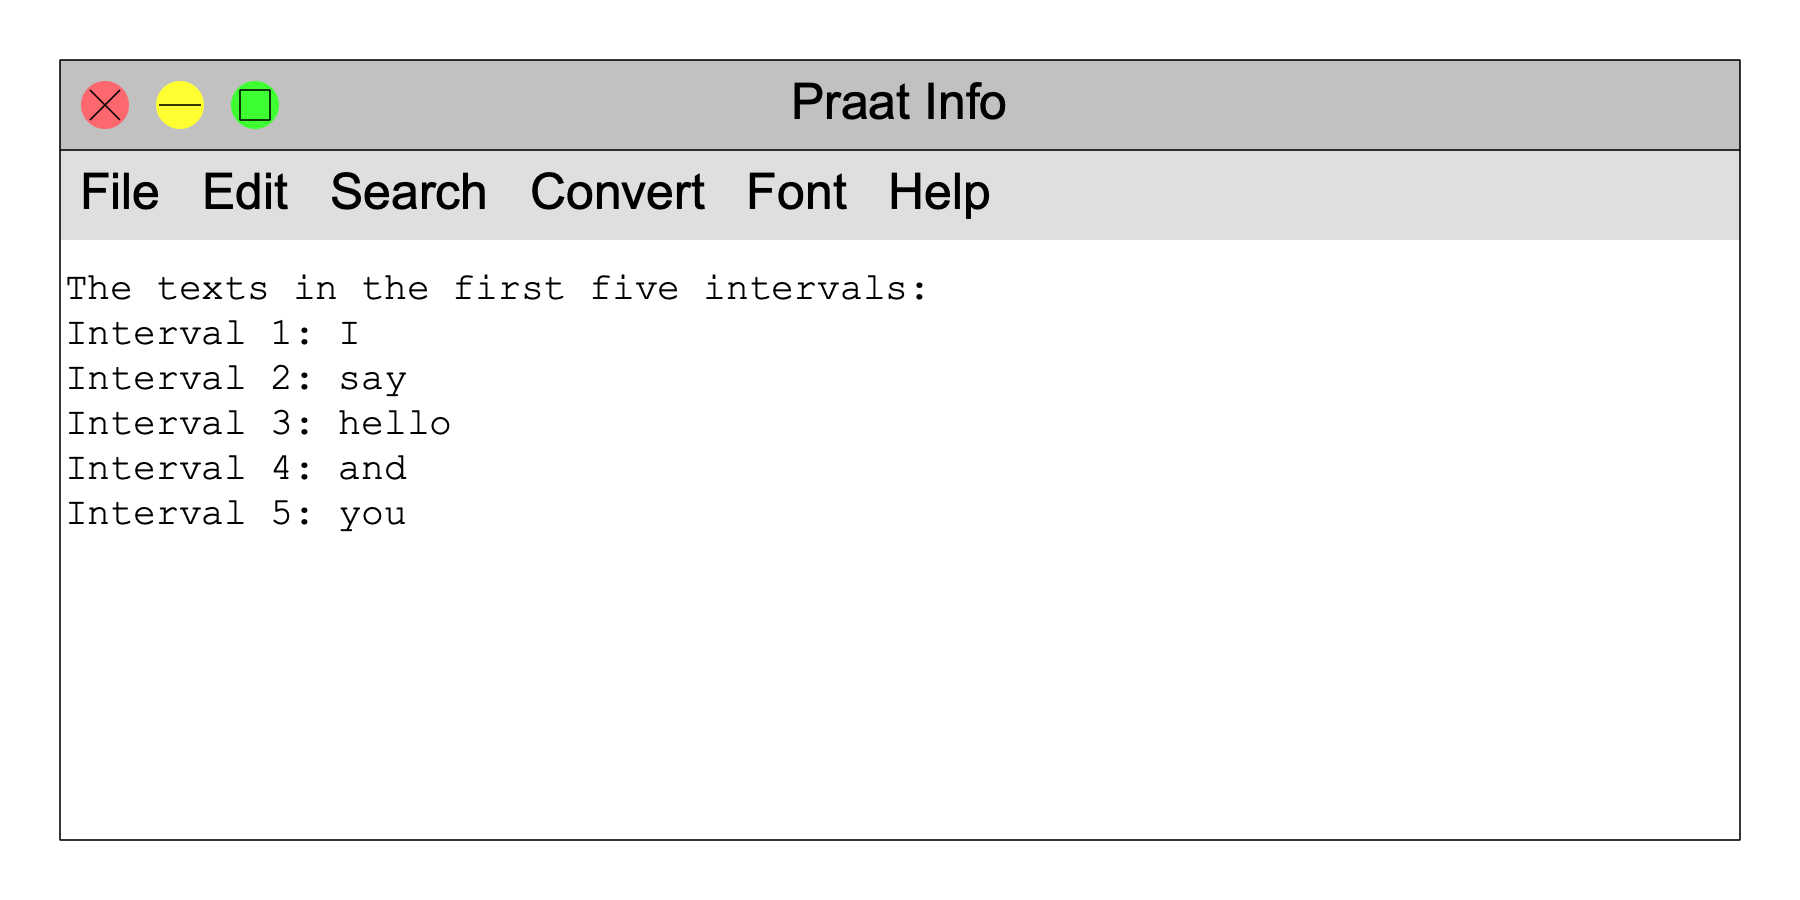Minimize window with yellow button
This screenshot has height=900, width=1800.
coord(180,105)
